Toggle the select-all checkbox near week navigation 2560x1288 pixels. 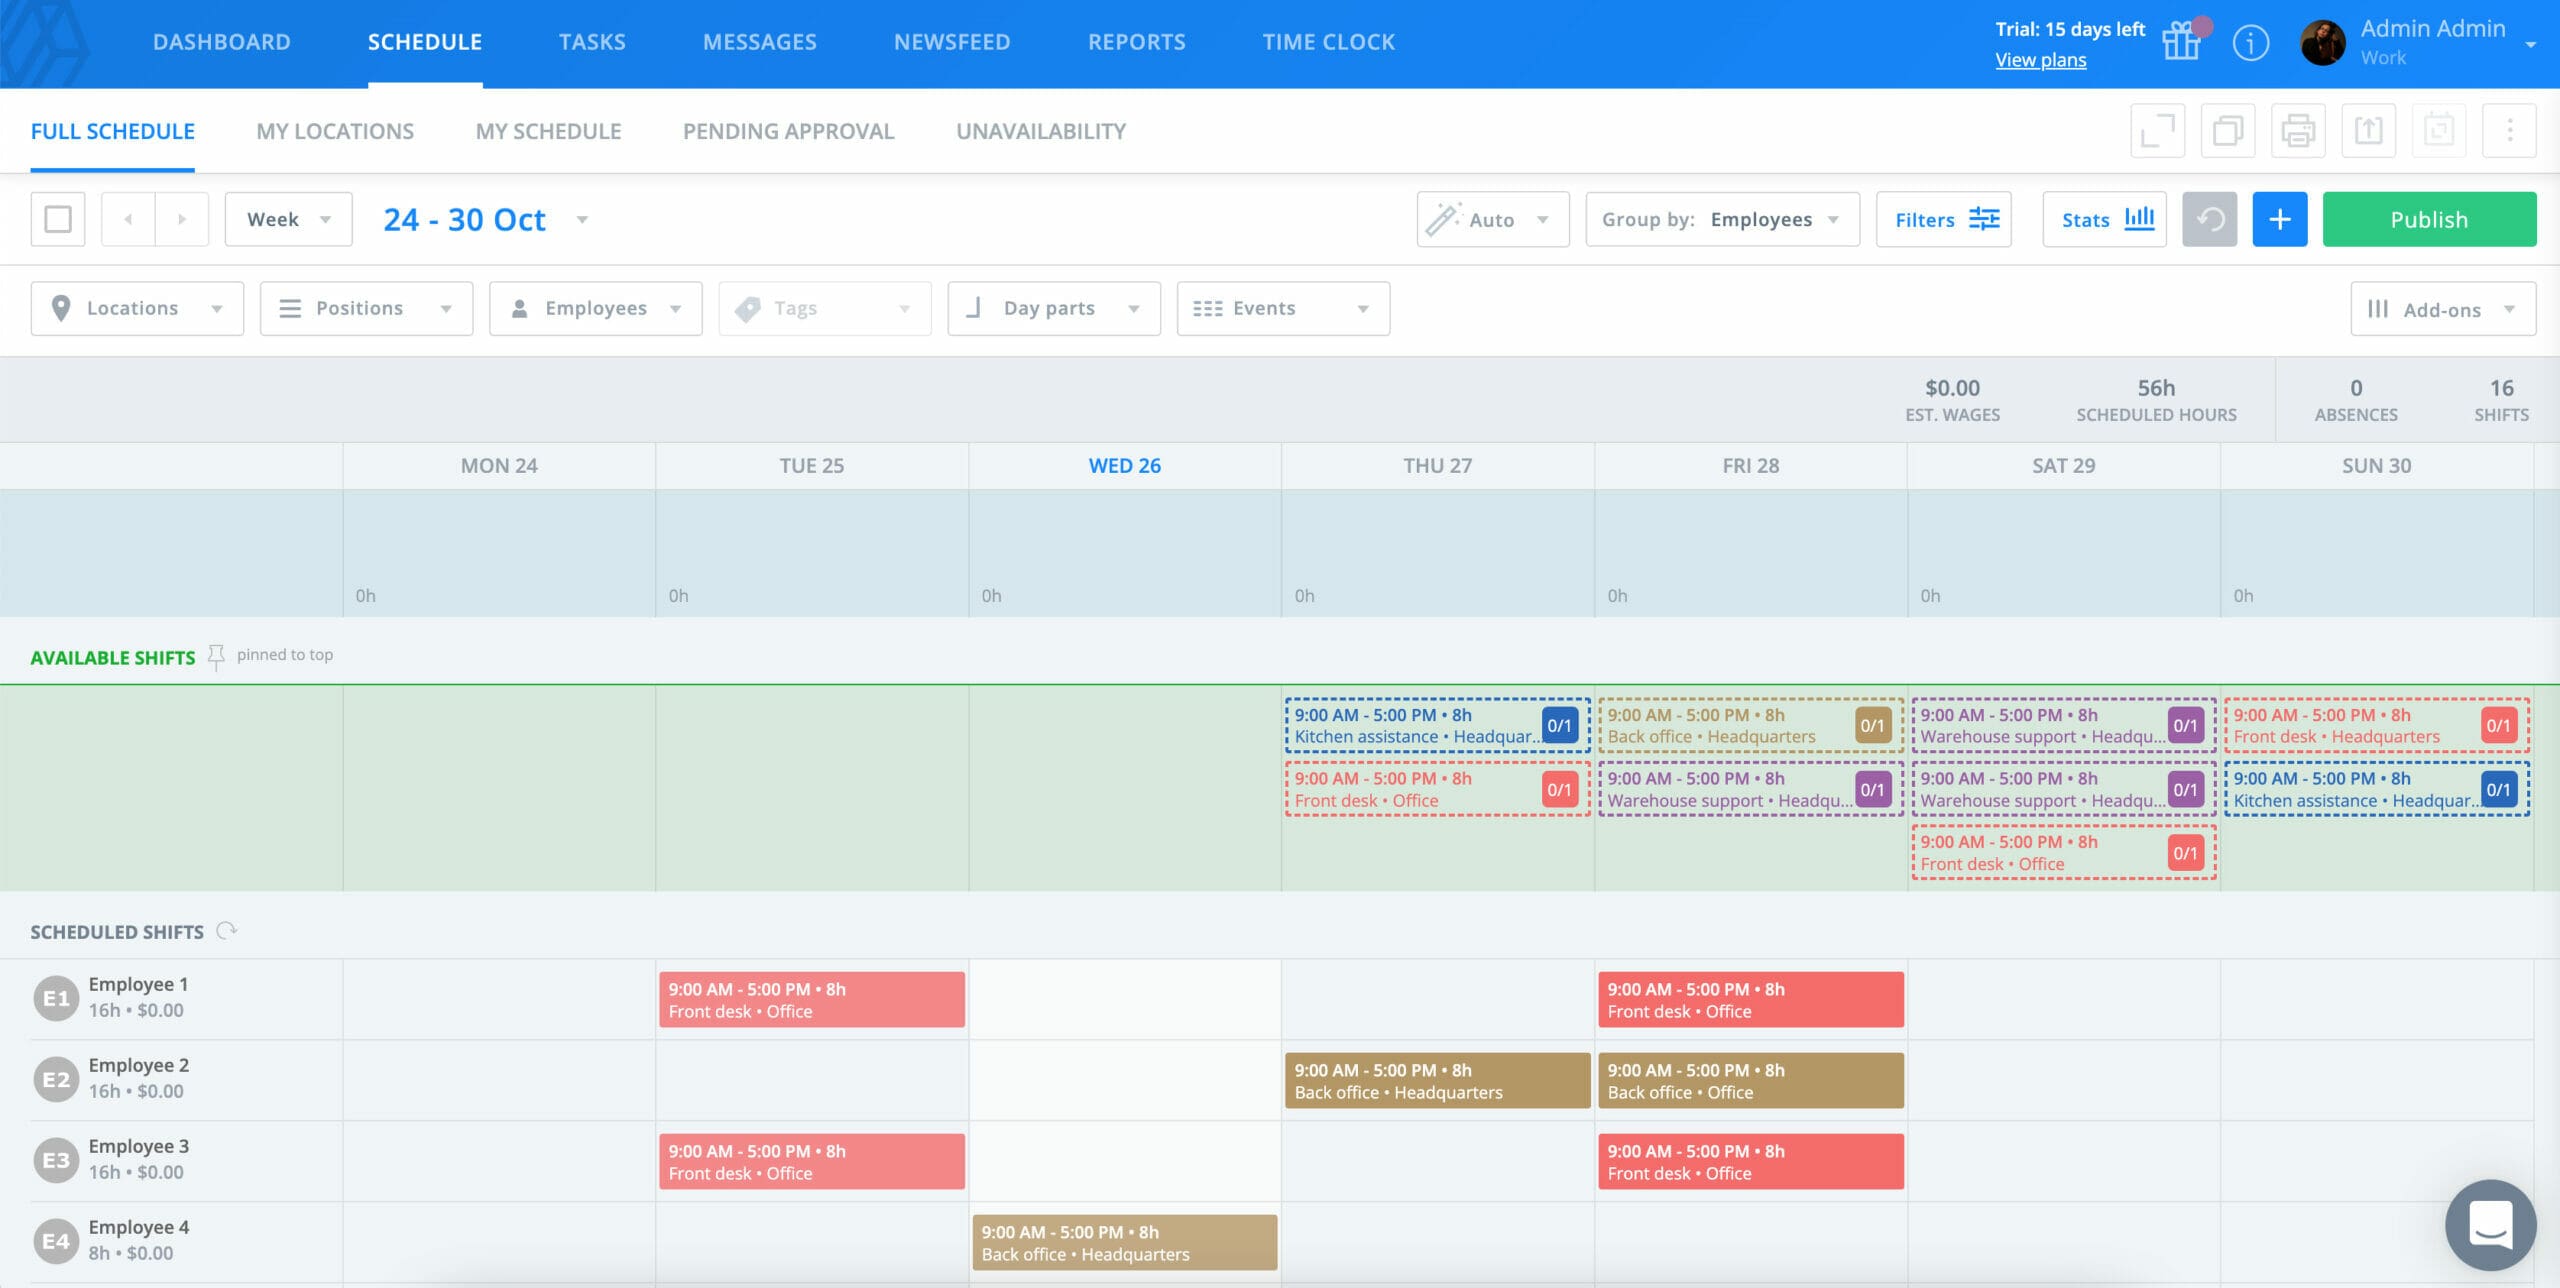coord(57,219)
